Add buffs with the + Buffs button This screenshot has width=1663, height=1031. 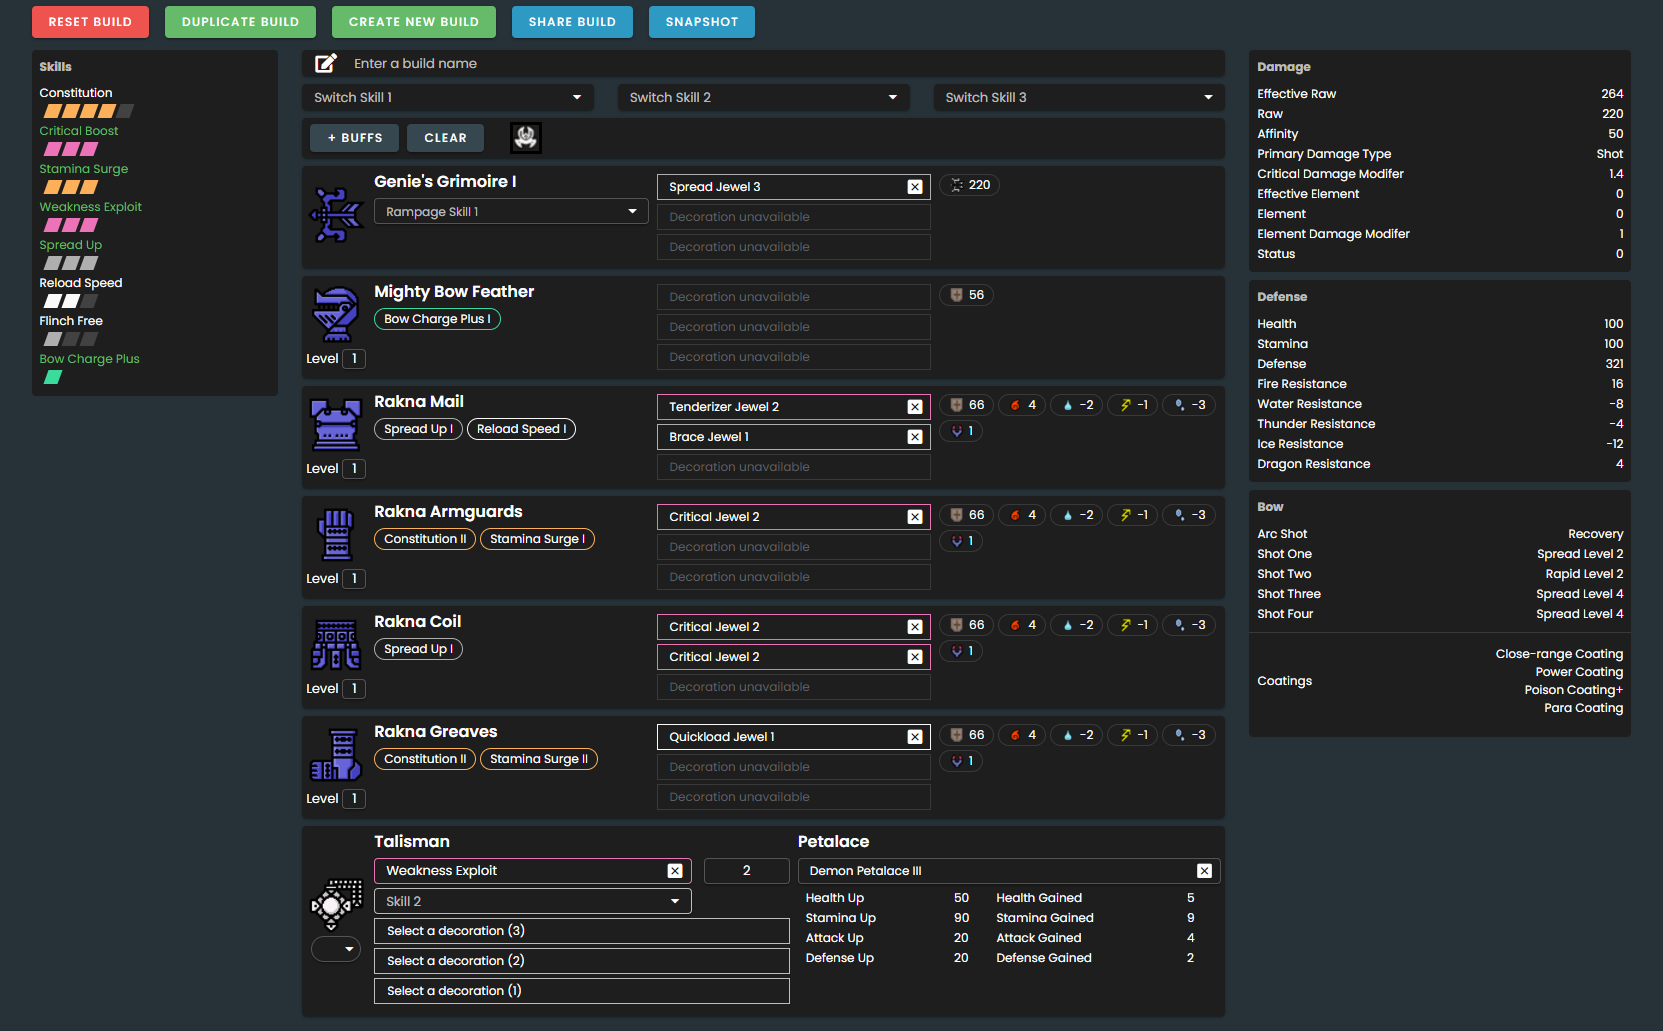[x=355, y=138]
